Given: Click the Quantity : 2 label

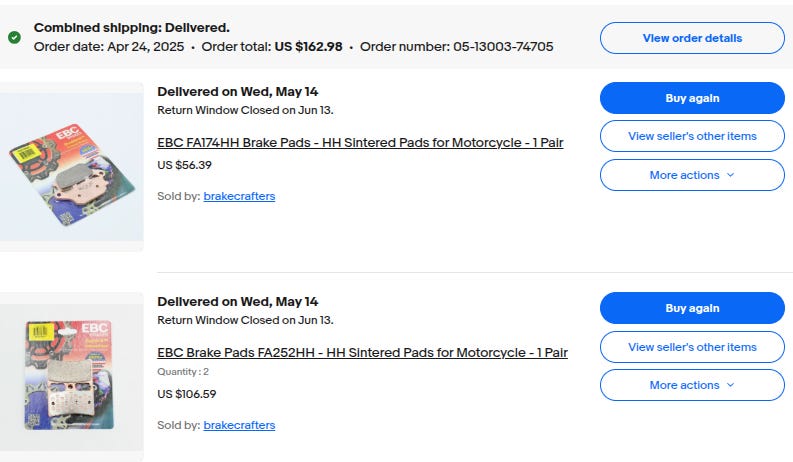Looking at the screenshot, I should click(x=183, y=372).
